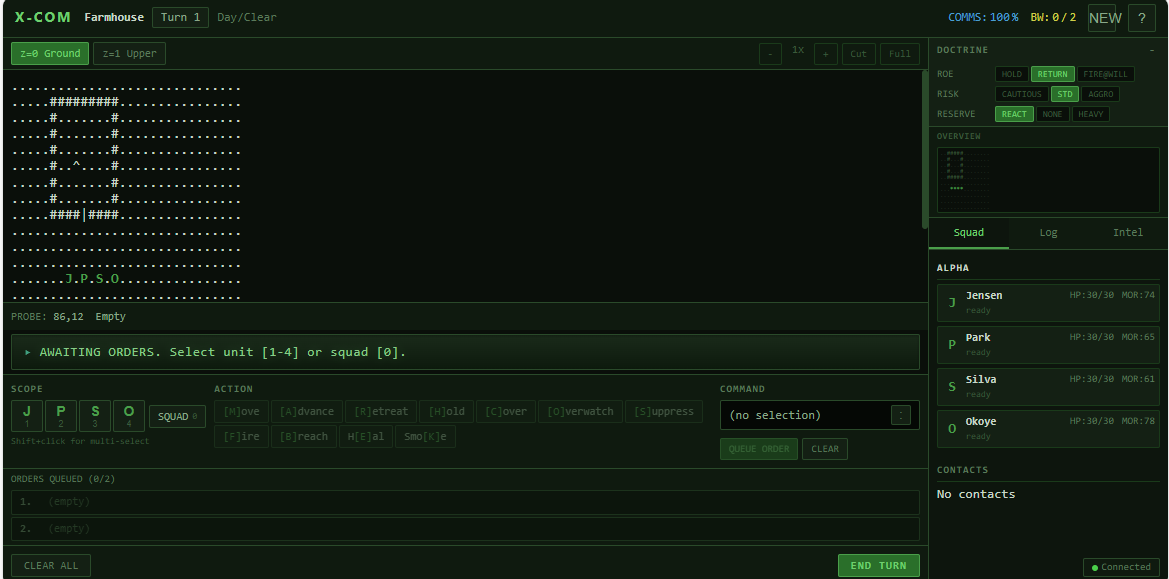The image size is (1169, 579).
Task: Set ROE to FIRE@WILL
Action: click(x=1106, y=74)
